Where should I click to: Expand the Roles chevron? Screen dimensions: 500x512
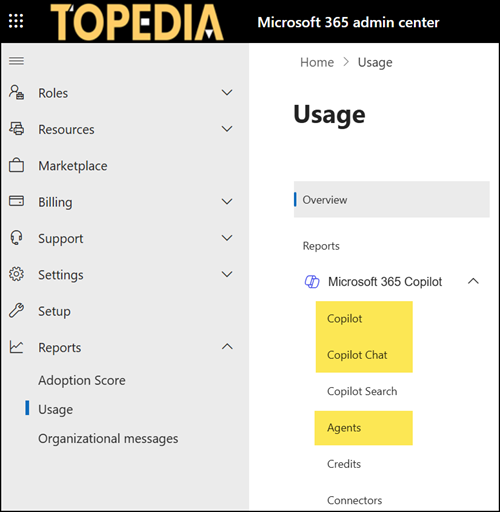227,92
